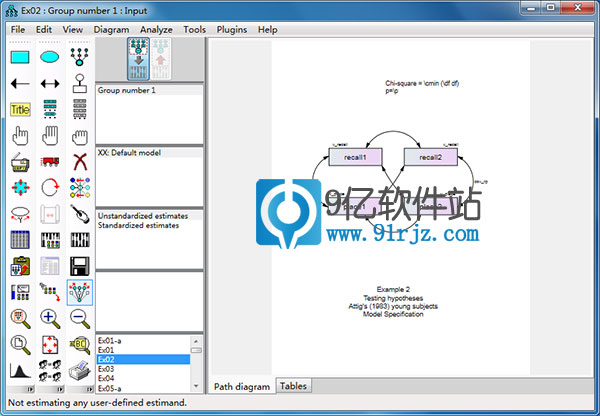The width and height of the screenshot is (600, 416).
Task: Open the View menu
Action: pos(72,29)
